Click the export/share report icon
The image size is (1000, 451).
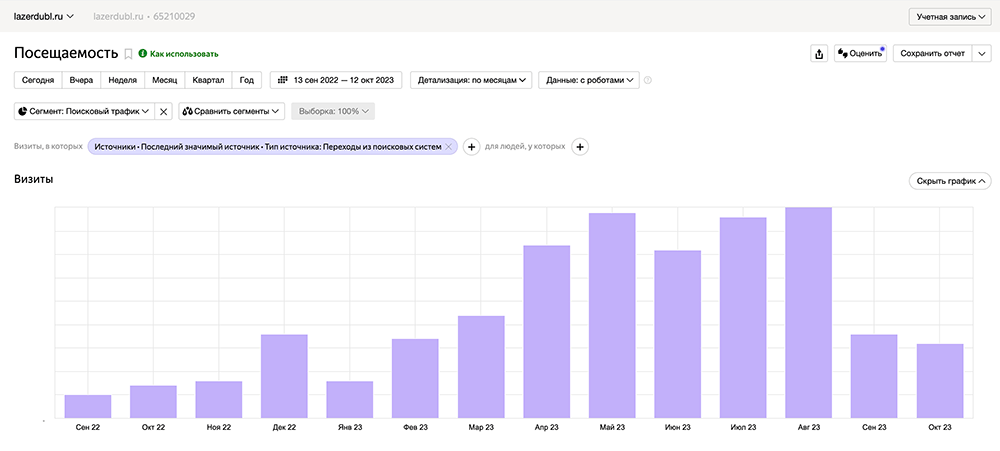coord(820,54)
